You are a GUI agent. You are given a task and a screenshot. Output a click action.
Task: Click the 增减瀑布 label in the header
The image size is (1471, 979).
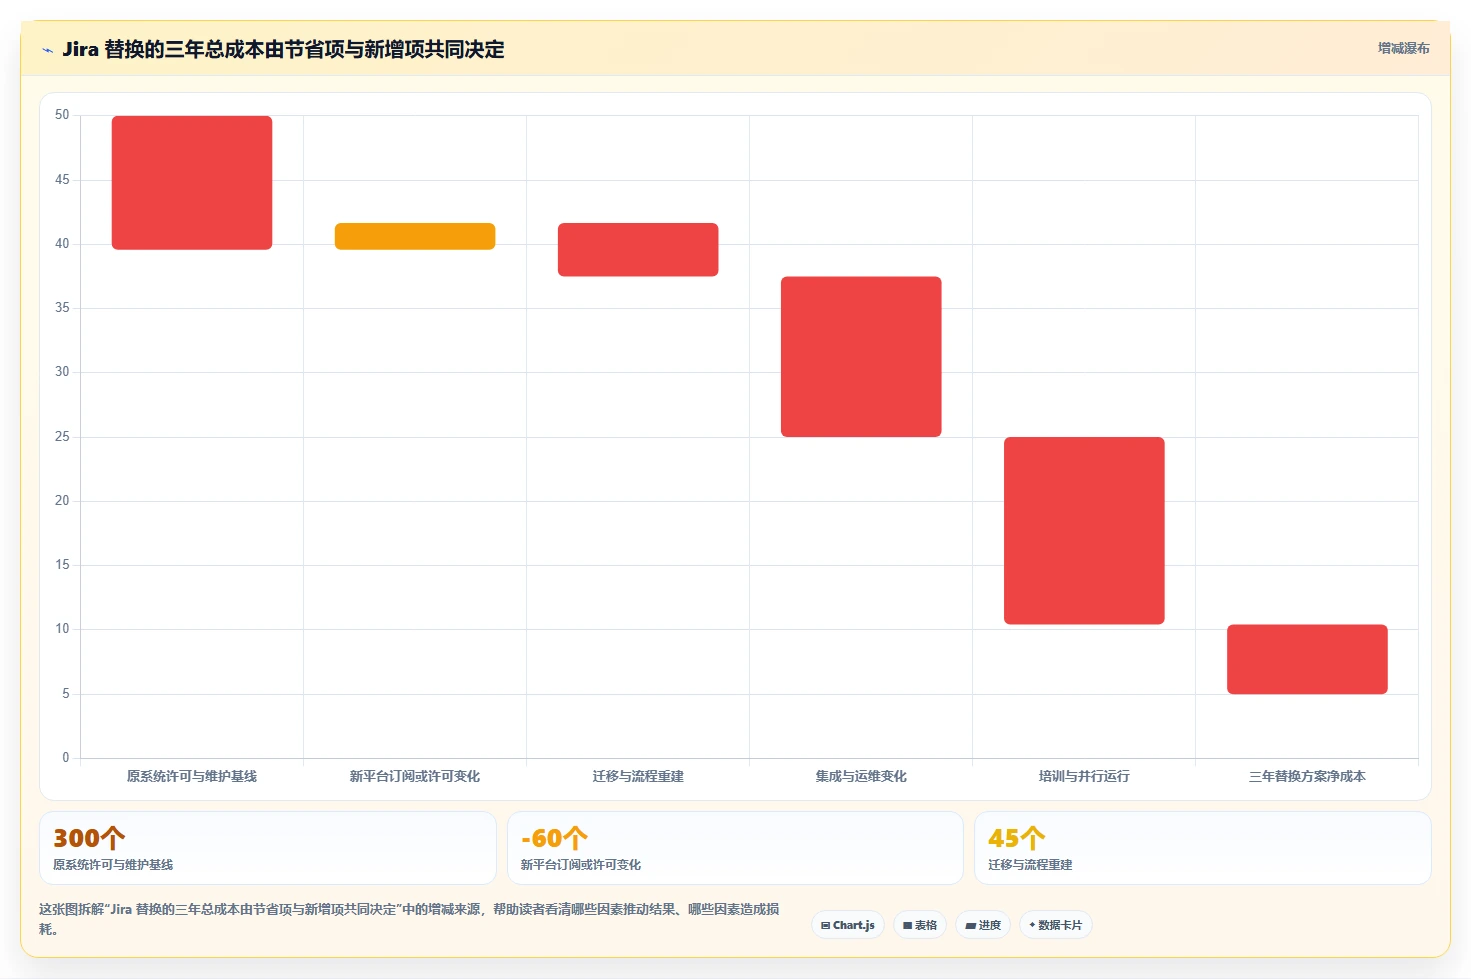[1403, 48]
